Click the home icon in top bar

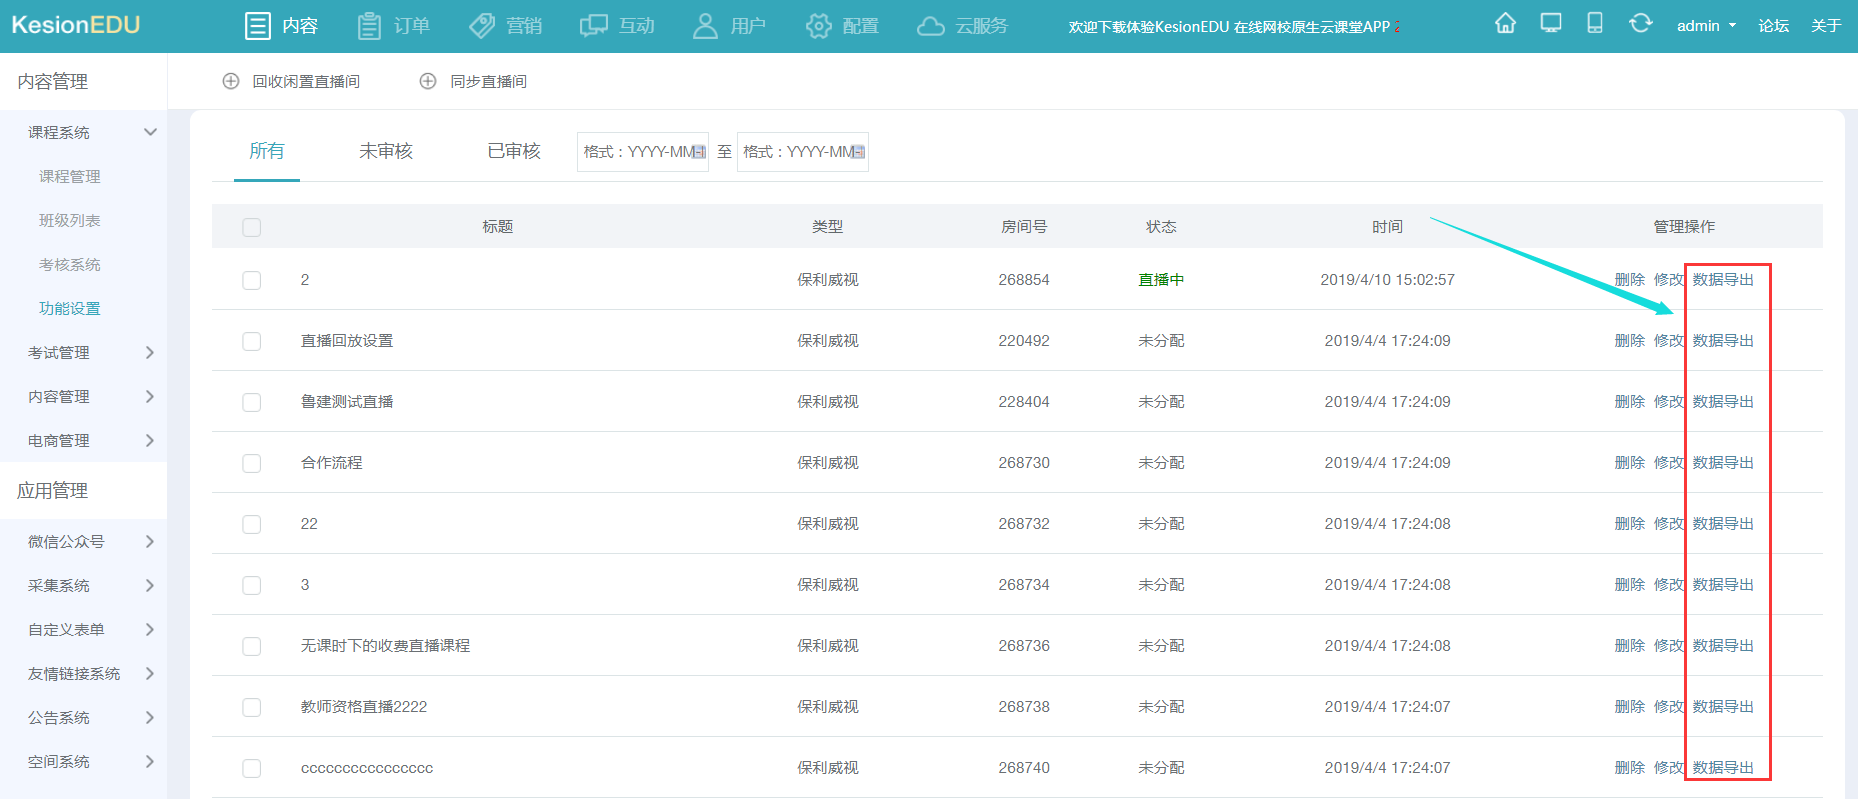click(x=1505, y=24)
